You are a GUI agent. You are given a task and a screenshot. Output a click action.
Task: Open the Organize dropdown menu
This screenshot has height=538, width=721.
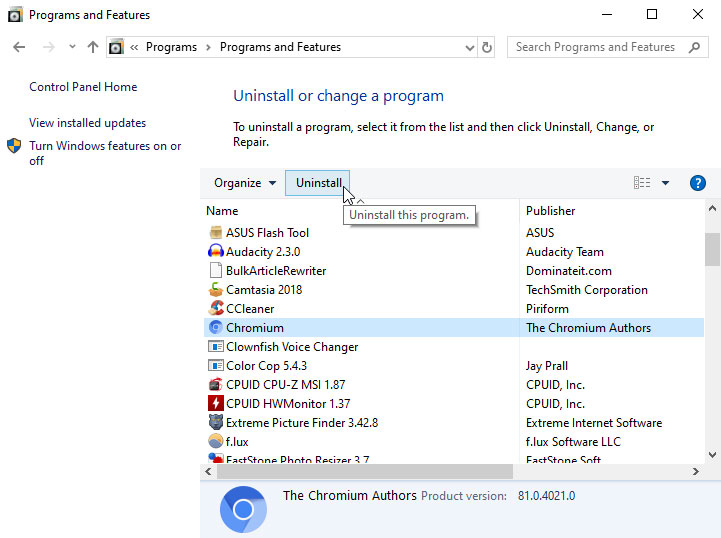click(245, 183)
